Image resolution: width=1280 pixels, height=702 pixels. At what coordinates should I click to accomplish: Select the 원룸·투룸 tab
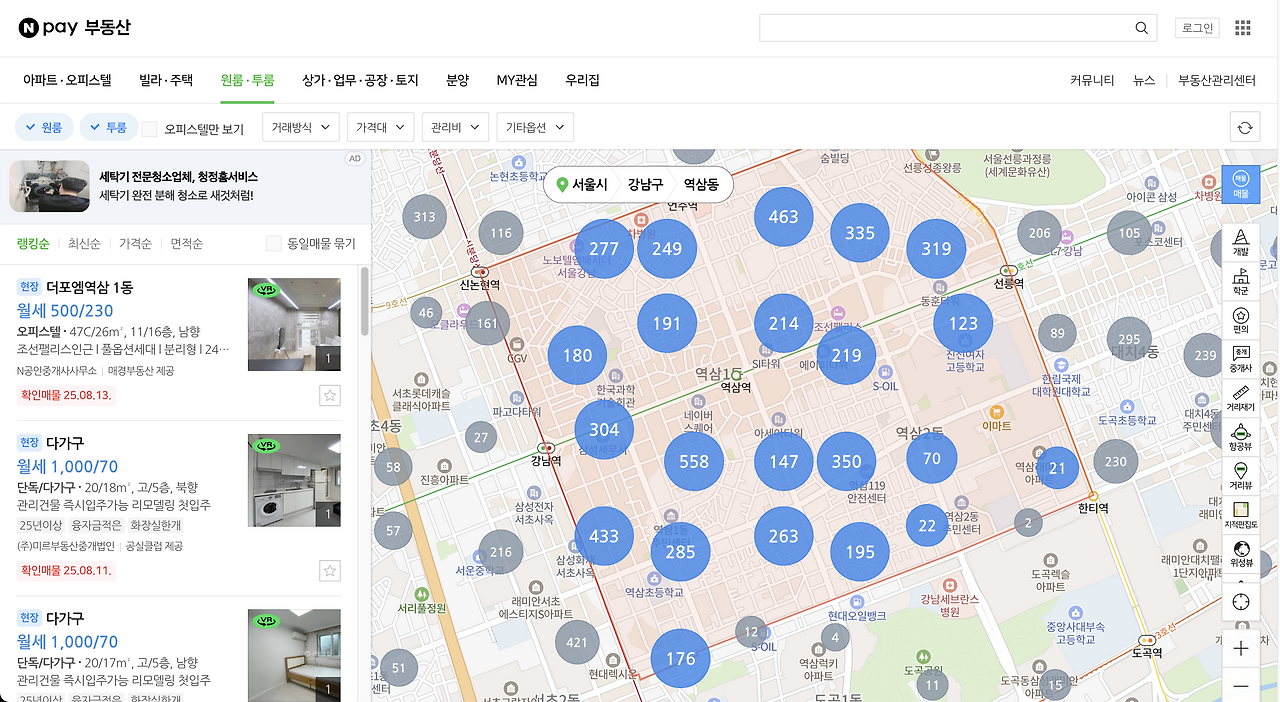point(248,80)
